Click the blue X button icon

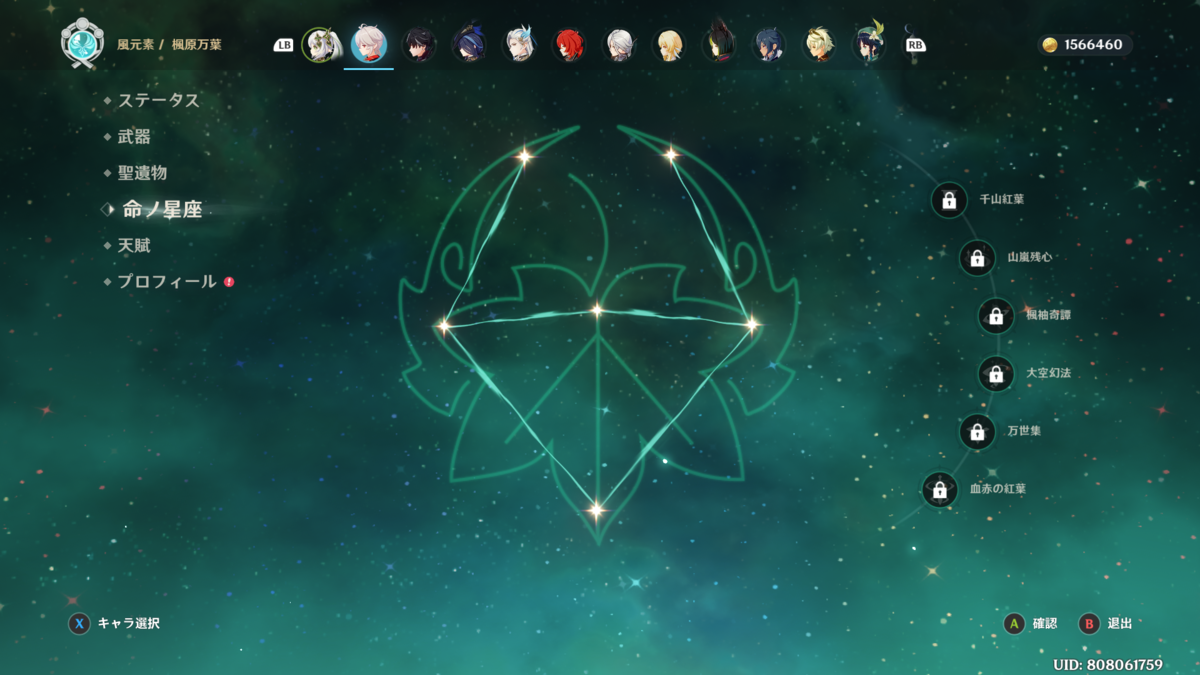pyautogui.click(x=79, y=623)
